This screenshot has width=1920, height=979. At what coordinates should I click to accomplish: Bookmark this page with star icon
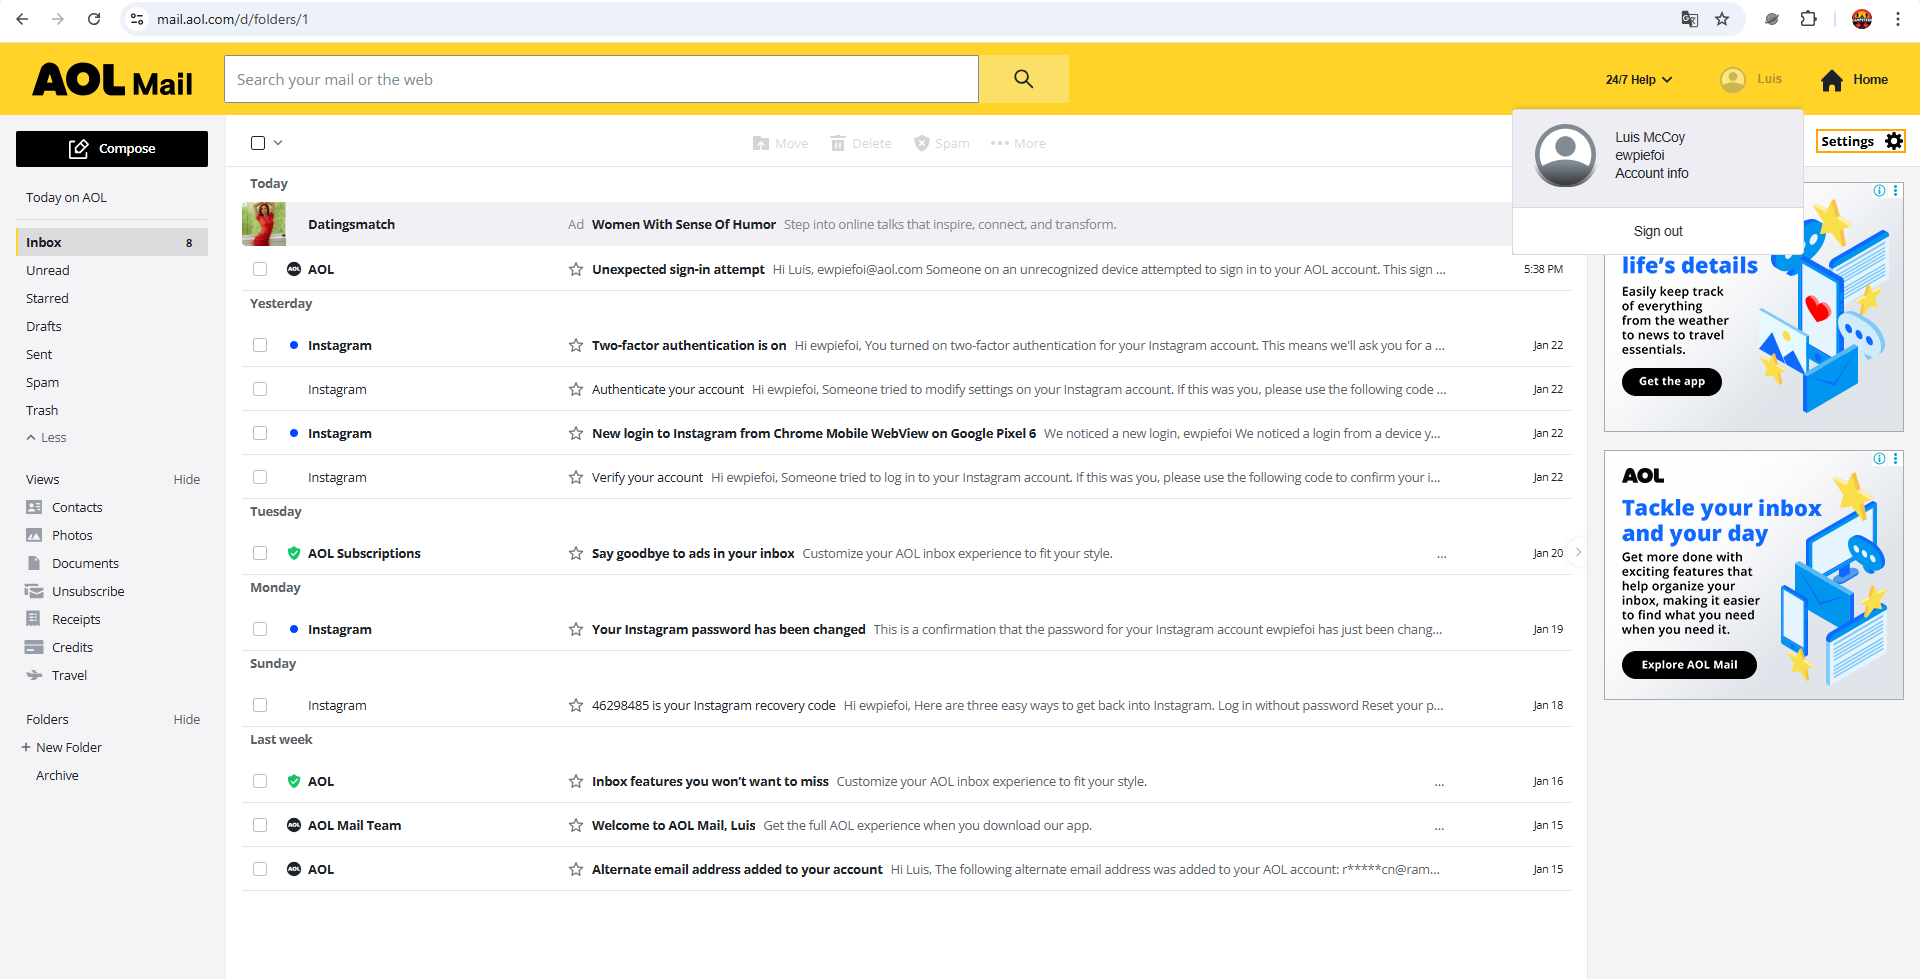(1722, 19)
